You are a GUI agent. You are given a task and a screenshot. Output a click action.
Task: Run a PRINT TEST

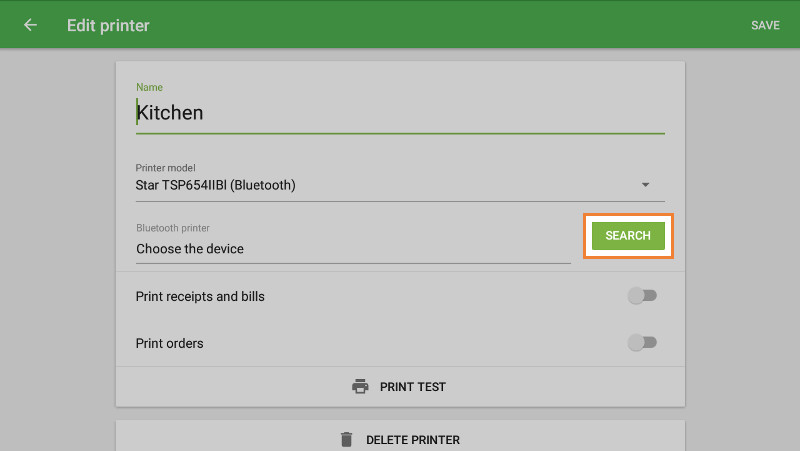coord(412,387)
